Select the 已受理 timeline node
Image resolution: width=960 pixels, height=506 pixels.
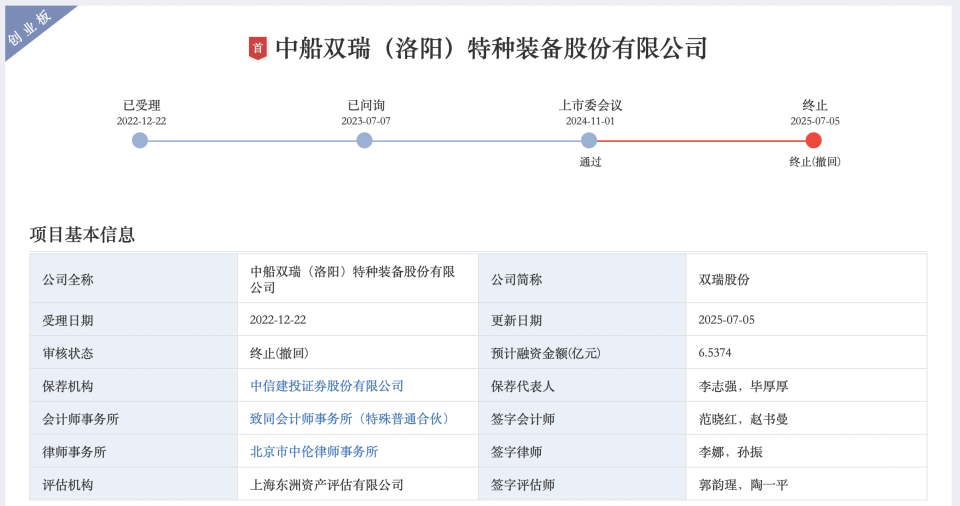pos(140,141)
